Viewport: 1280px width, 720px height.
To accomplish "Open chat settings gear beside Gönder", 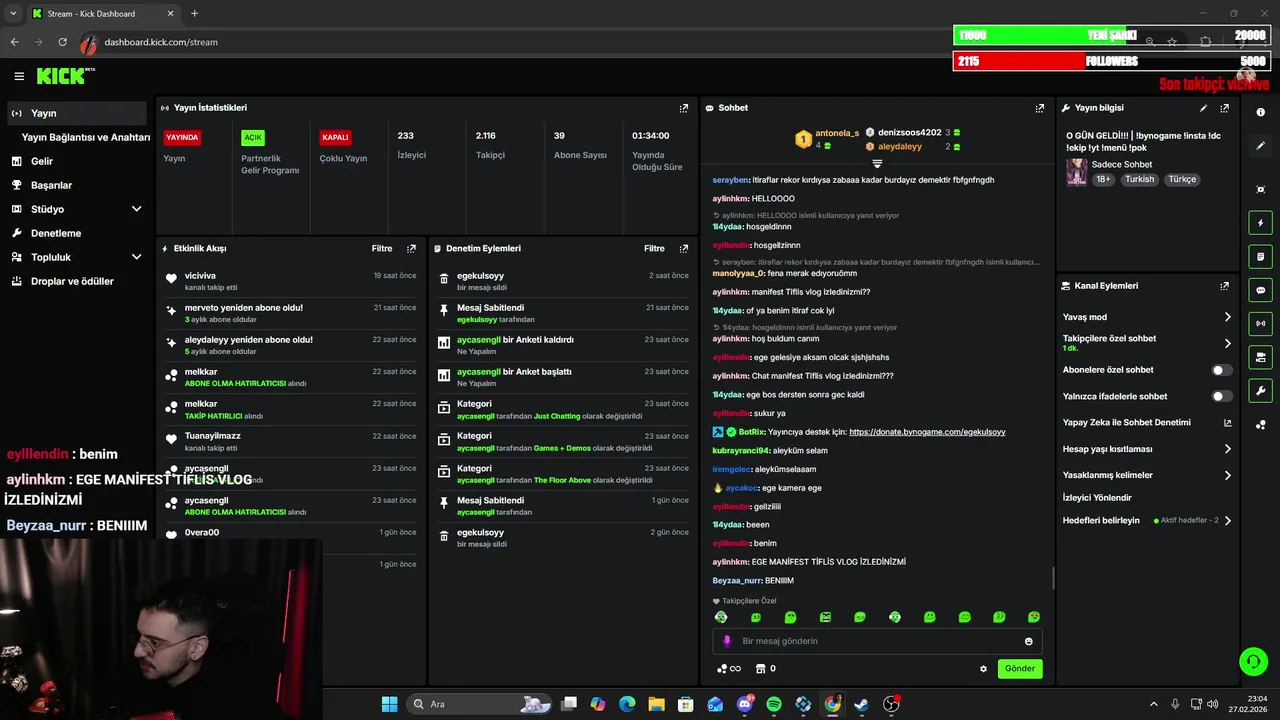I will 983,669.
